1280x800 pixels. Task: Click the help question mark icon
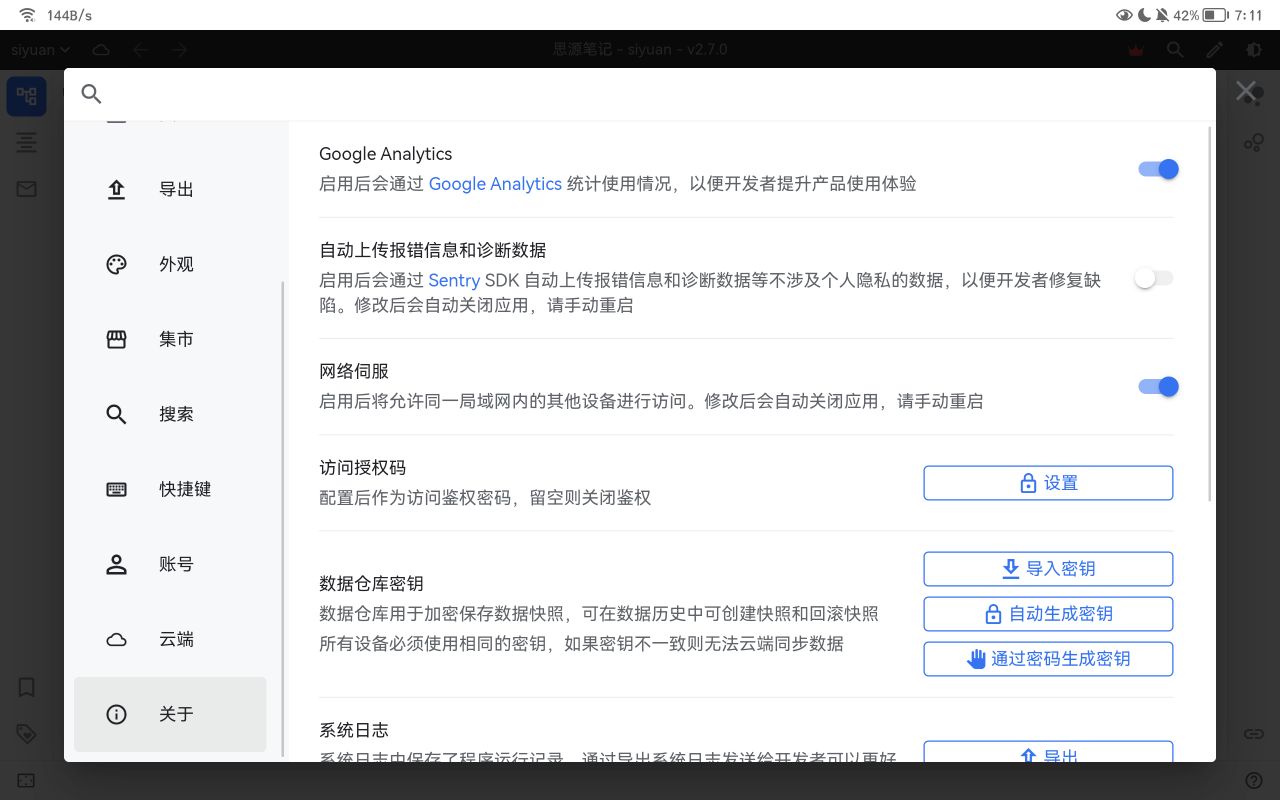(x=1253, y=780)
